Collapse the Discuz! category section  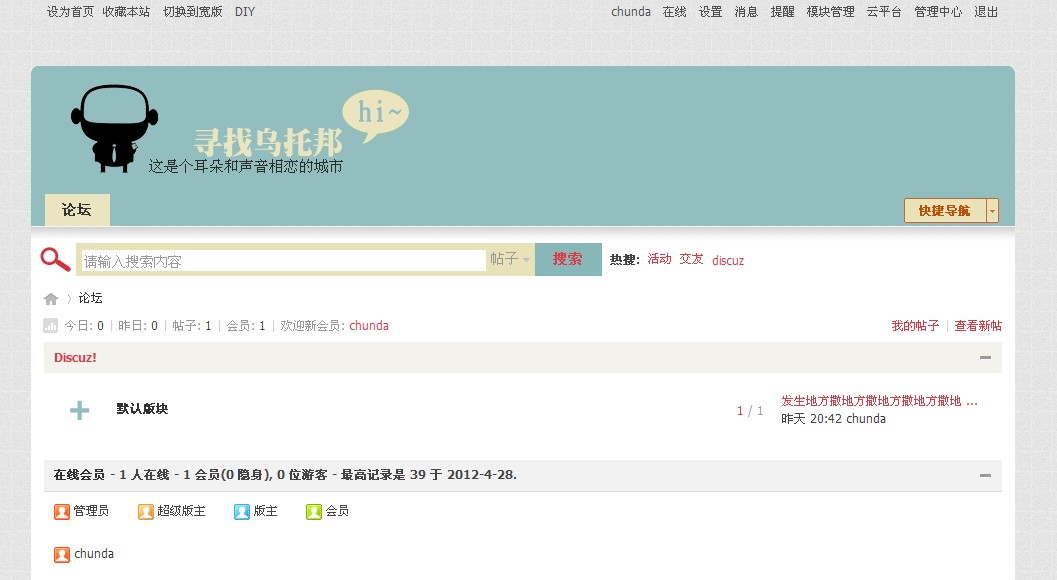pos(985,357)
